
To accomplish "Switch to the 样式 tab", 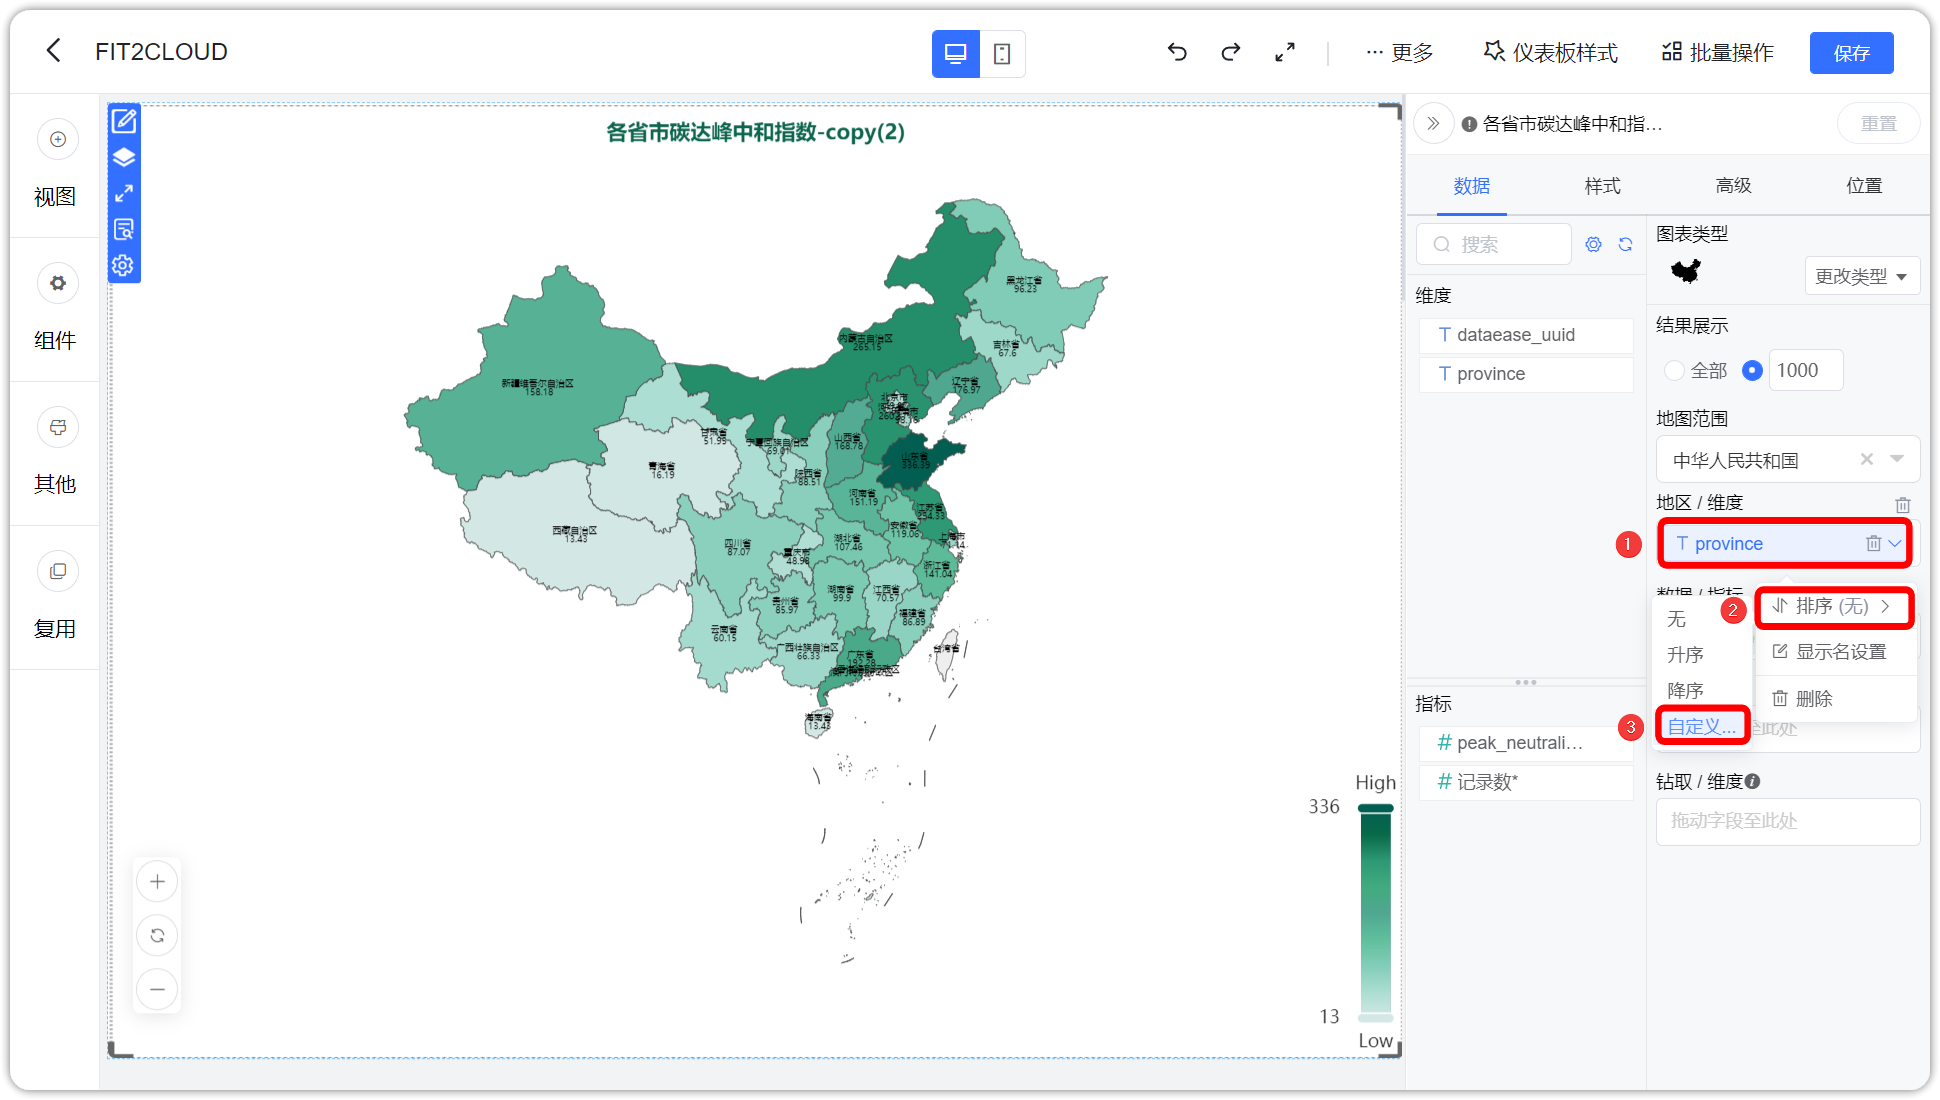I will coord(1602,185).
